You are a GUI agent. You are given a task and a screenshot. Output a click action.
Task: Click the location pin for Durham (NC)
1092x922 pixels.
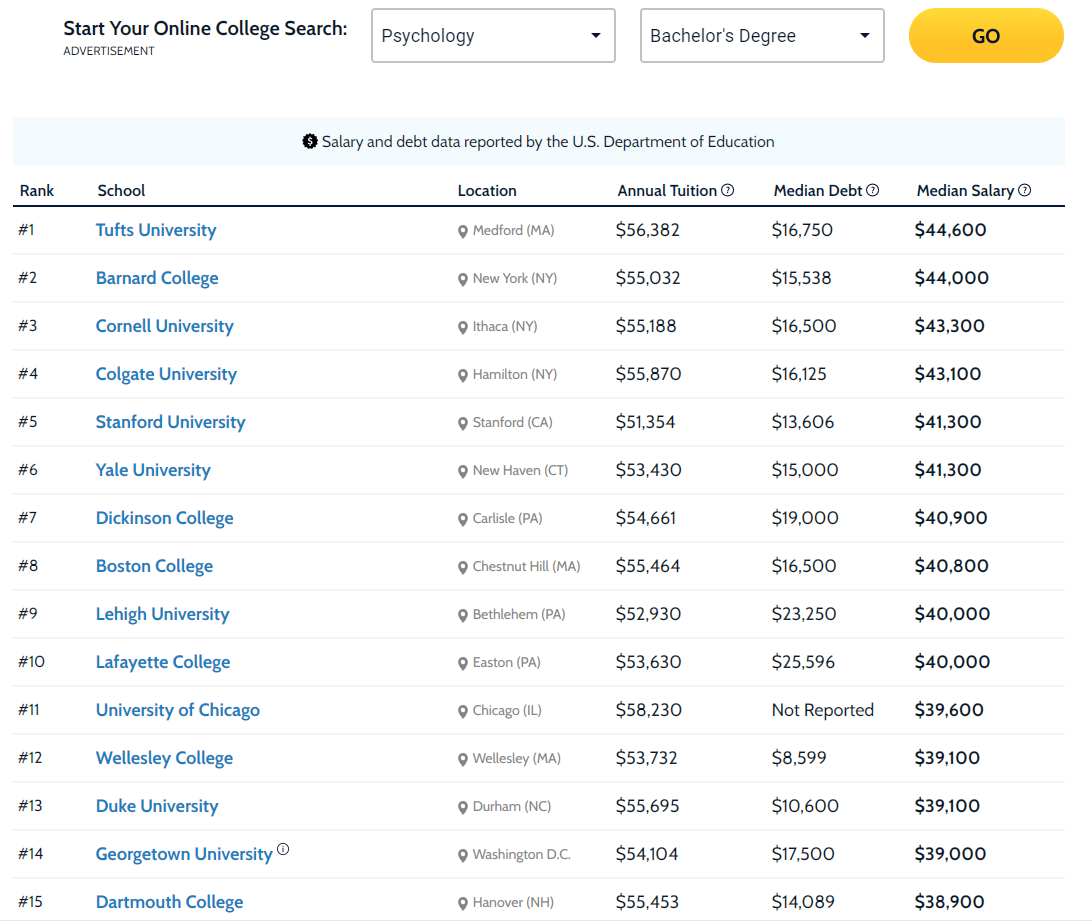click(x=462, y=808)
